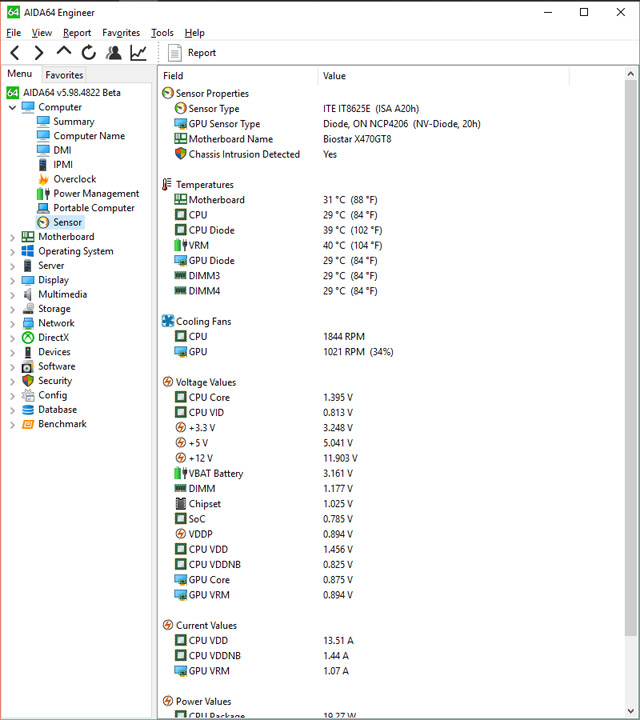Select the CPU Core voltage row
Viewport: 640px width, 720px height.
(365, 397)
